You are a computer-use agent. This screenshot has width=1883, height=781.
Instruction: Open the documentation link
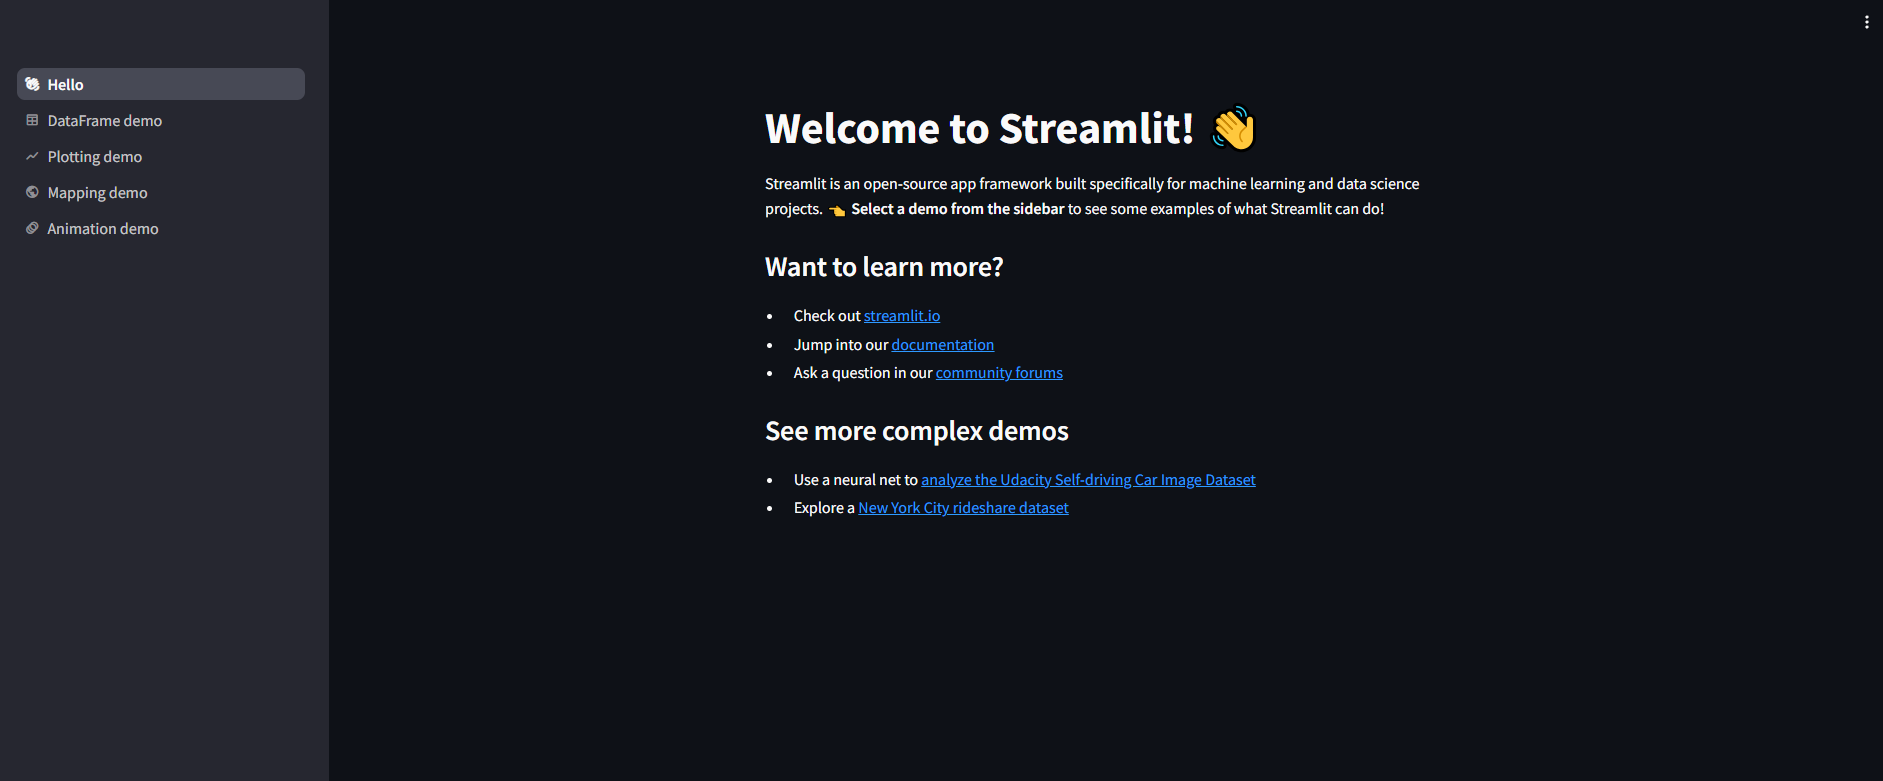click(943, 345)
